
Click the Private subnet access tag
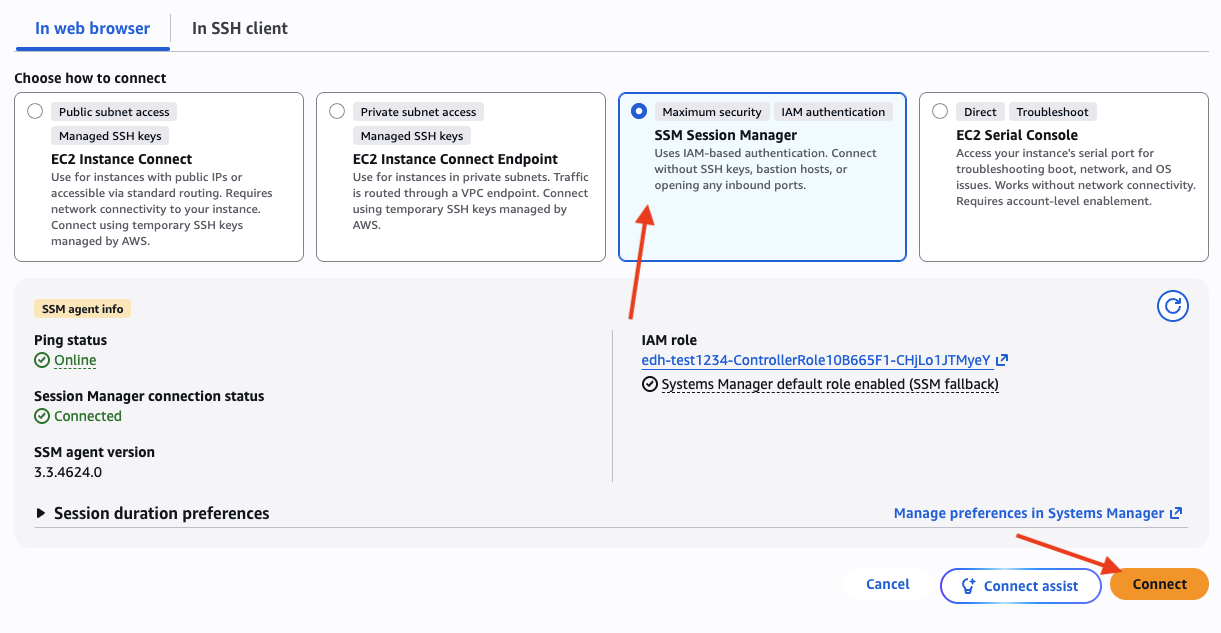tap(418, 112)
